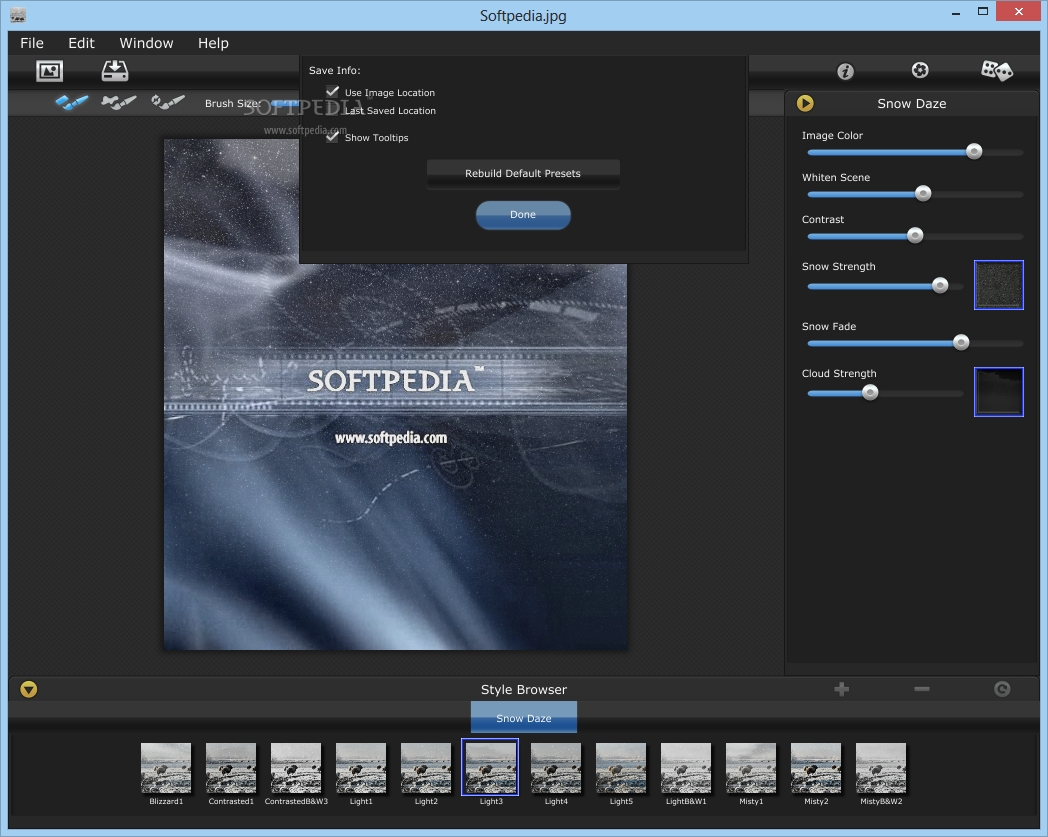Select the Misty2 preset thumbnail
1048x837 pixels.
[x=816, y=768]
